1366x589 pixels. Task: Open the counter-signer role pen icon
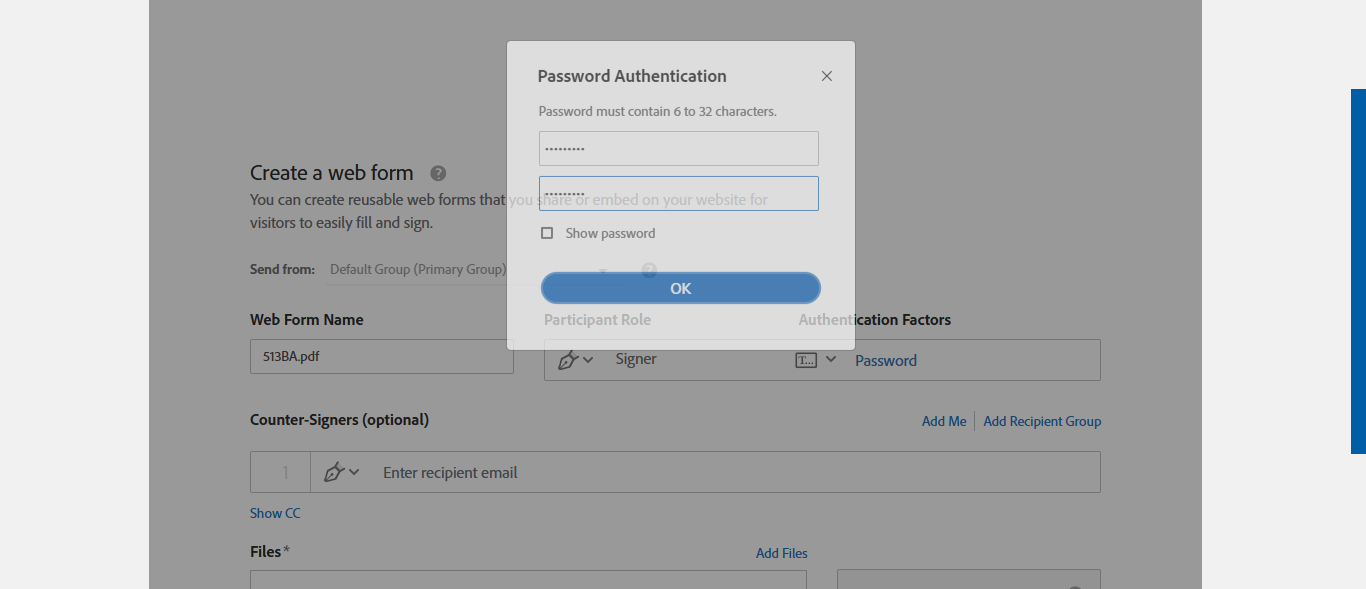[x=340, y=472]
